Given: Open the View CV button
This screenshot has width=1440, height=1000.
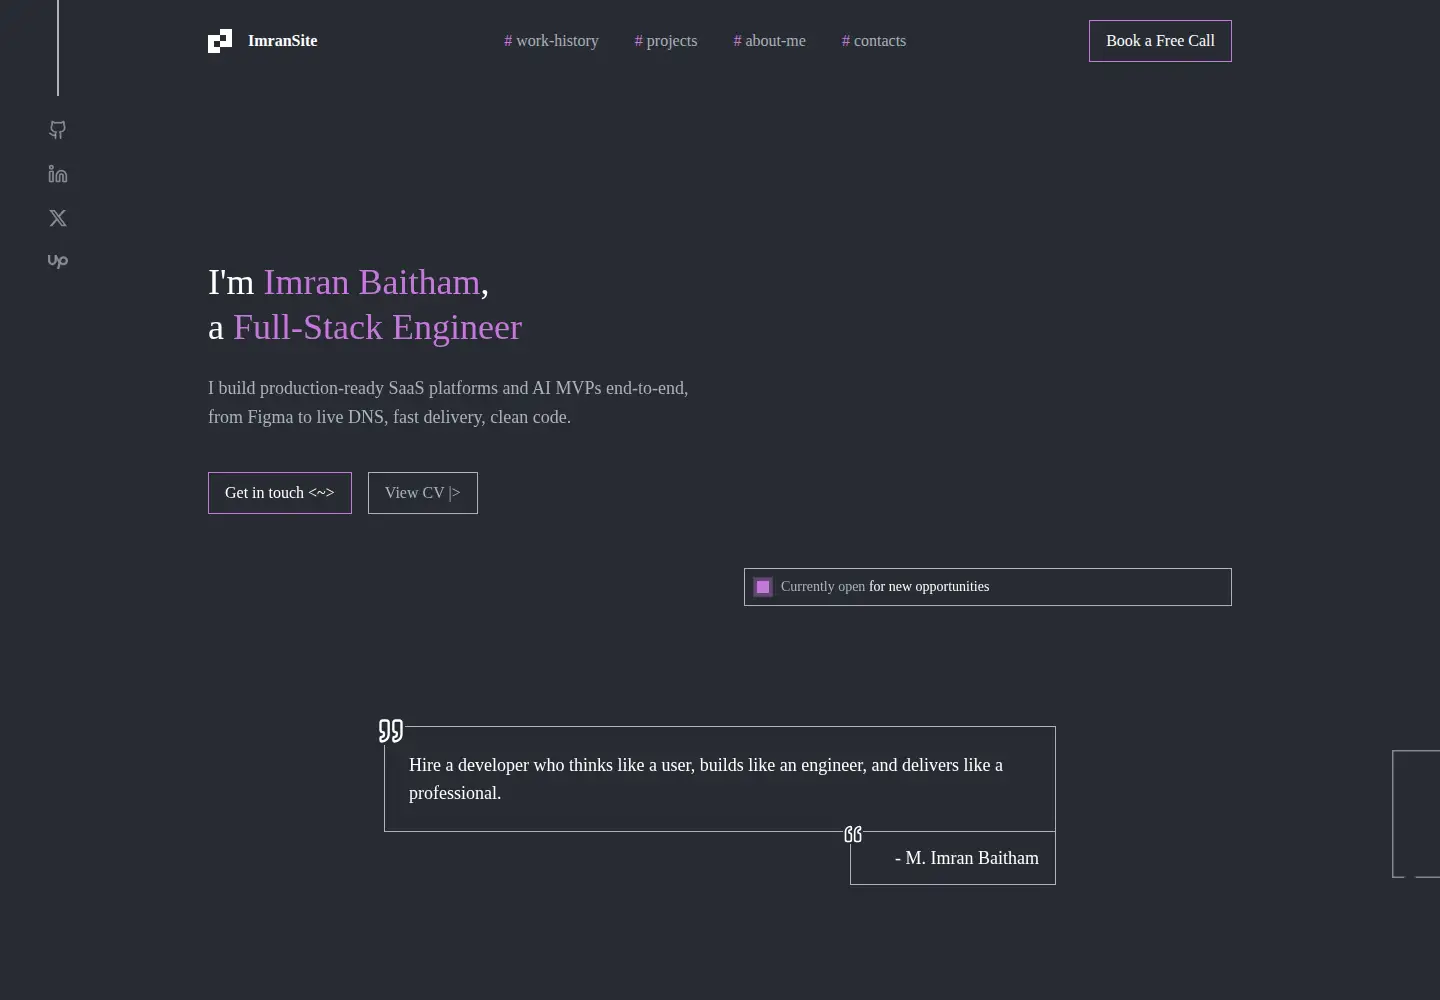Looking at the screenshot, I should coord(423,493).
